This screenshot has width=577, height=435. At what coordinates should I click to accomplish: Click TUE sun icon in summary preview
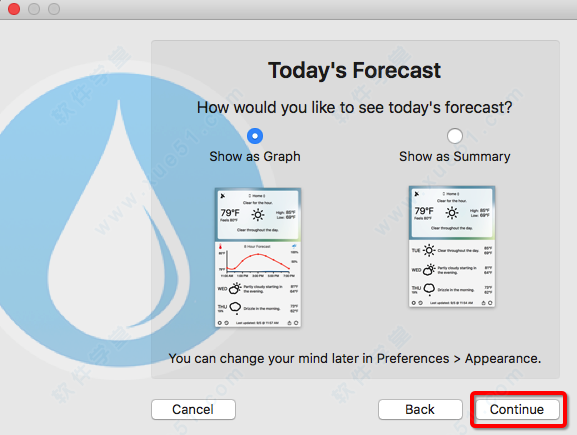tap(429, 250)
